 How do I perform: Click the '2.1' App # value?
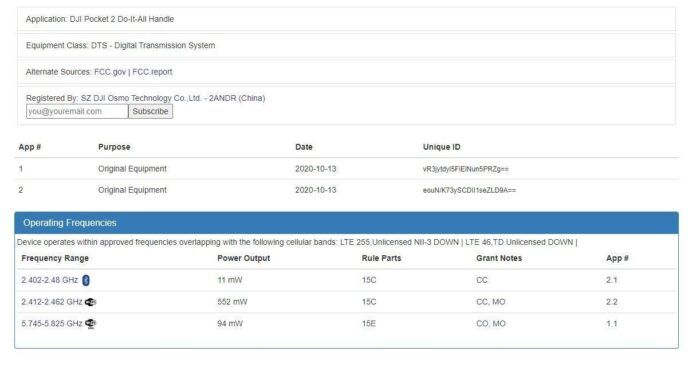[612, 280]
